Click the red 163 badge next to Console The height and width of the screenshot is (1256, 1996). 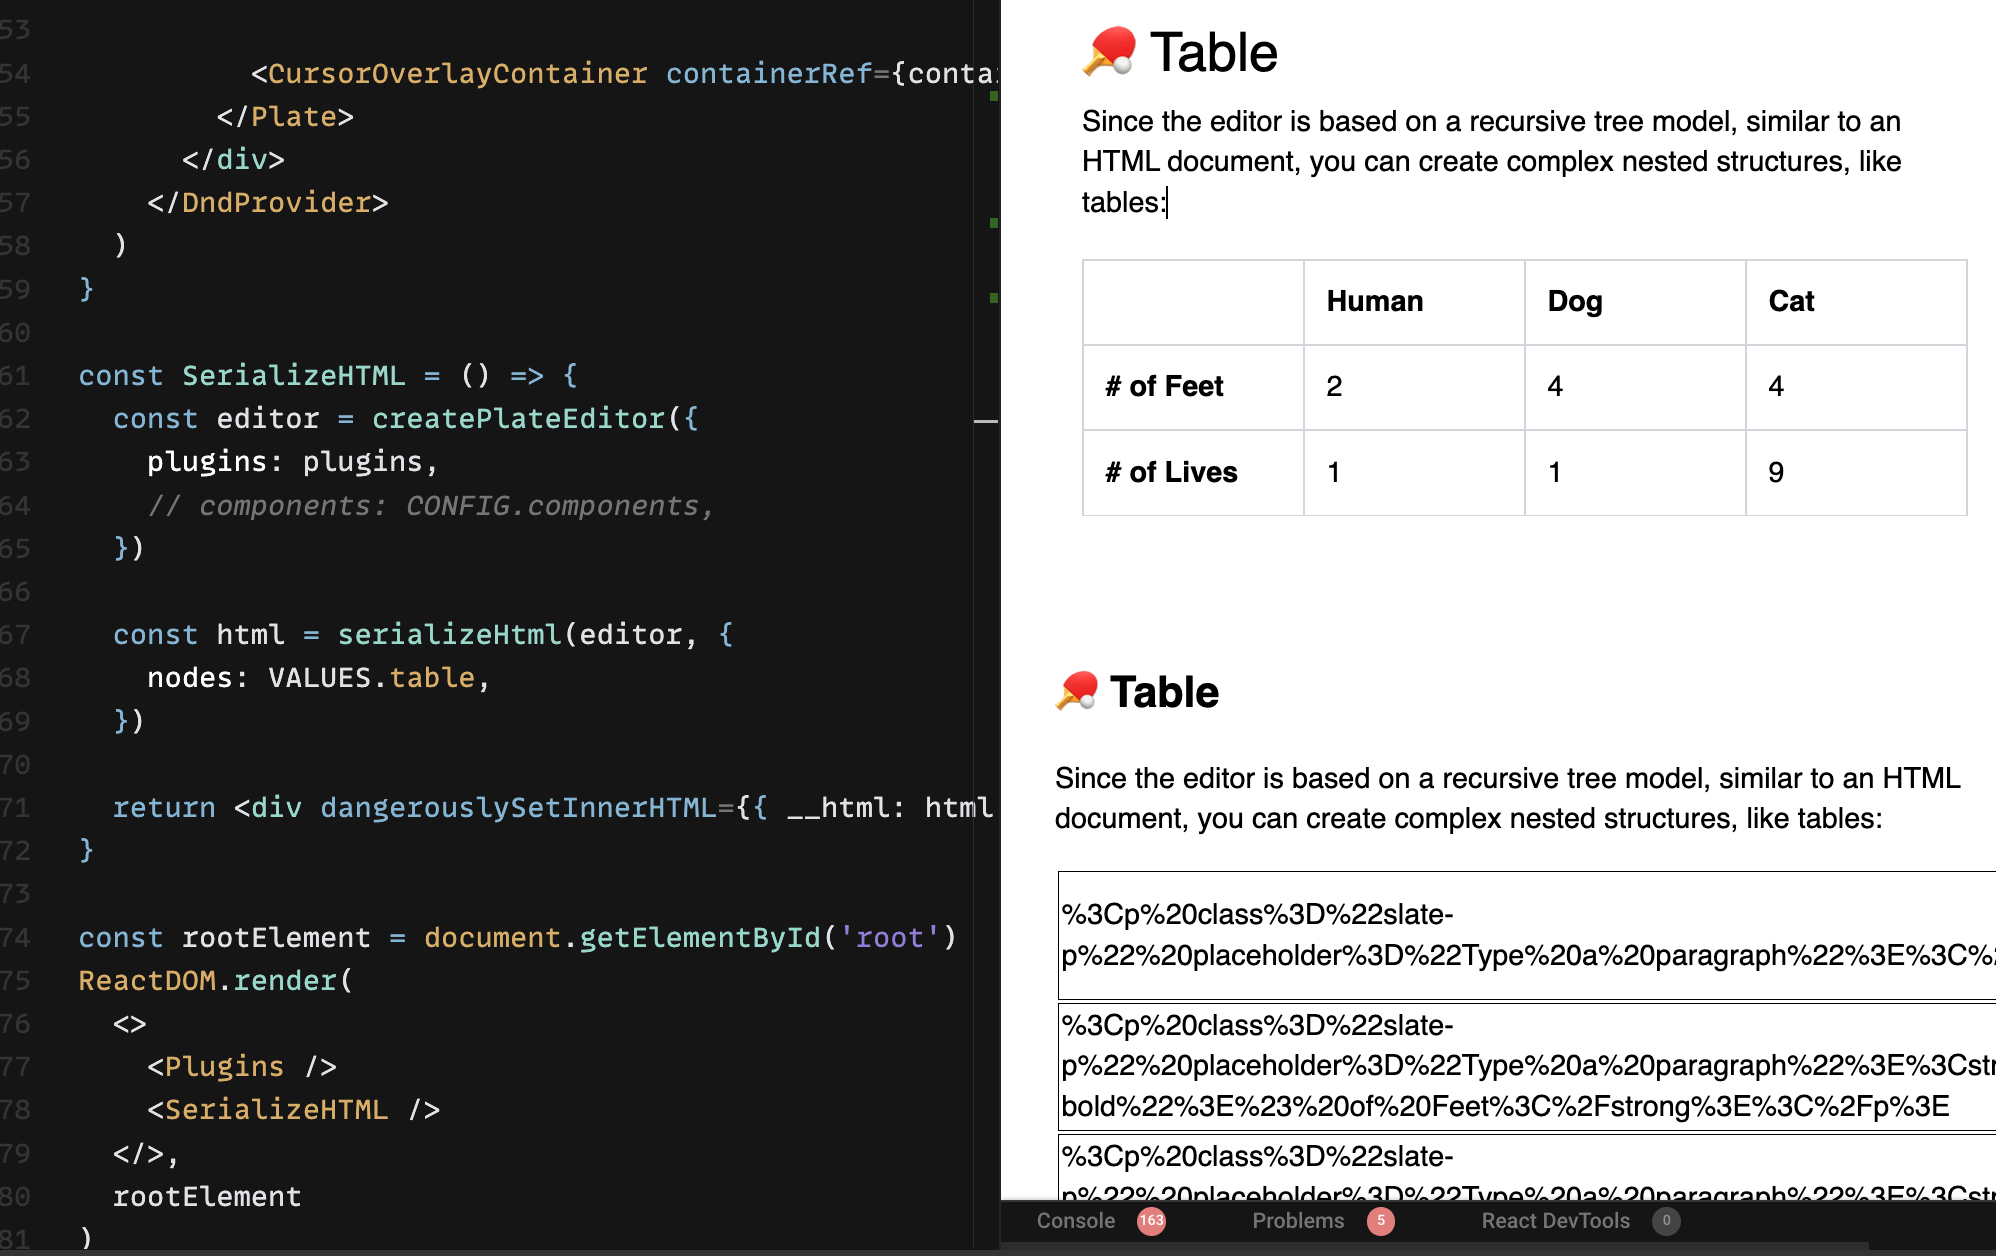coord(1151,1221)
